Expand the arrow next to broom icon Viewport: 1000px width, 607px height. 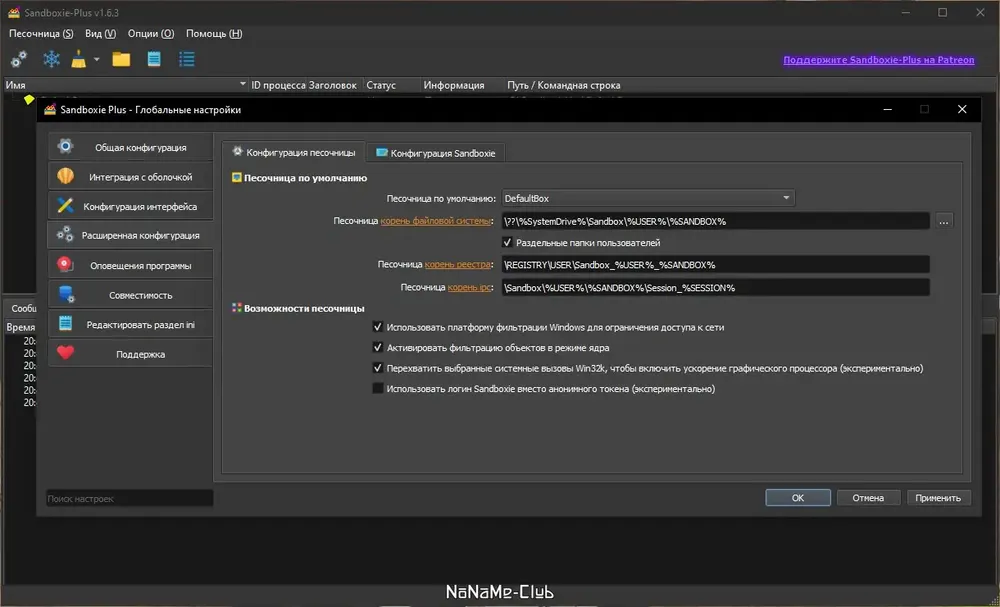coord(96,59)
